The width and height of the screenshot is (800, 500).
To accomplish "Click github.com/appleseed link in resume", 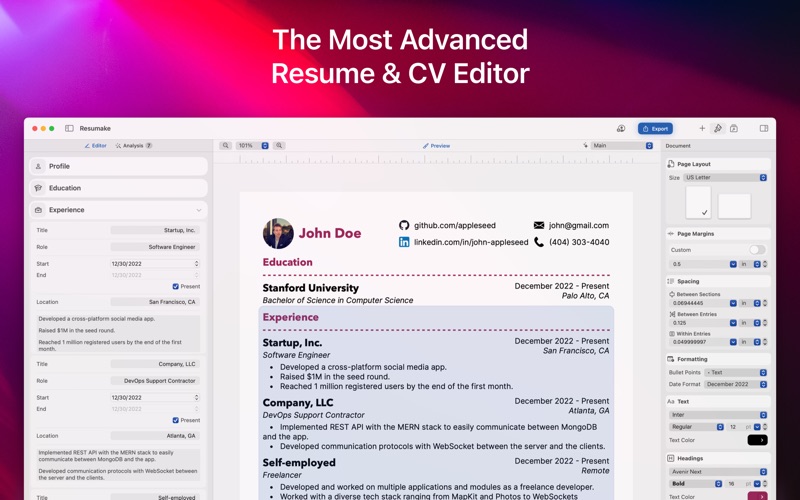I will 455,226.
